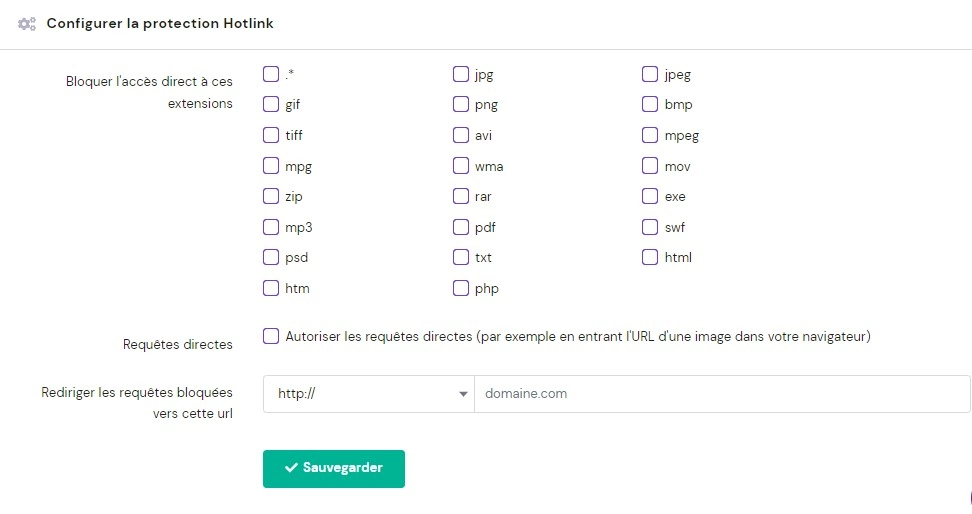Select the gif extension checkbox
Screen dimensions: 972x514
[271, 104]
